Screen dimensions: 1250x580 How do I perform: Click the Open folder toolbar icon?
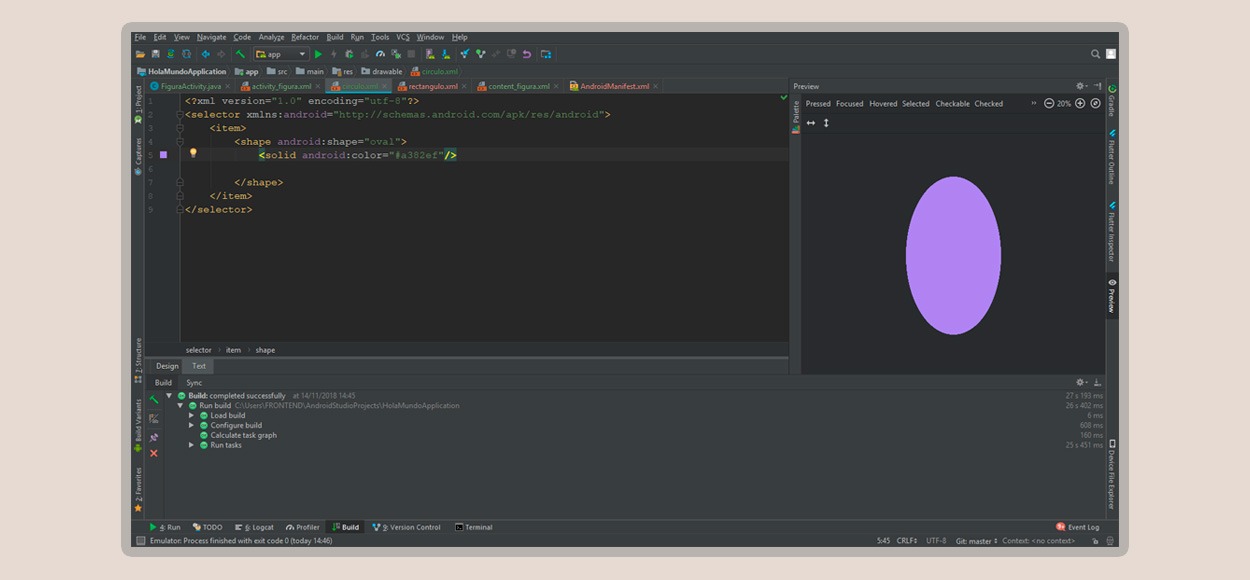(140, 54)
